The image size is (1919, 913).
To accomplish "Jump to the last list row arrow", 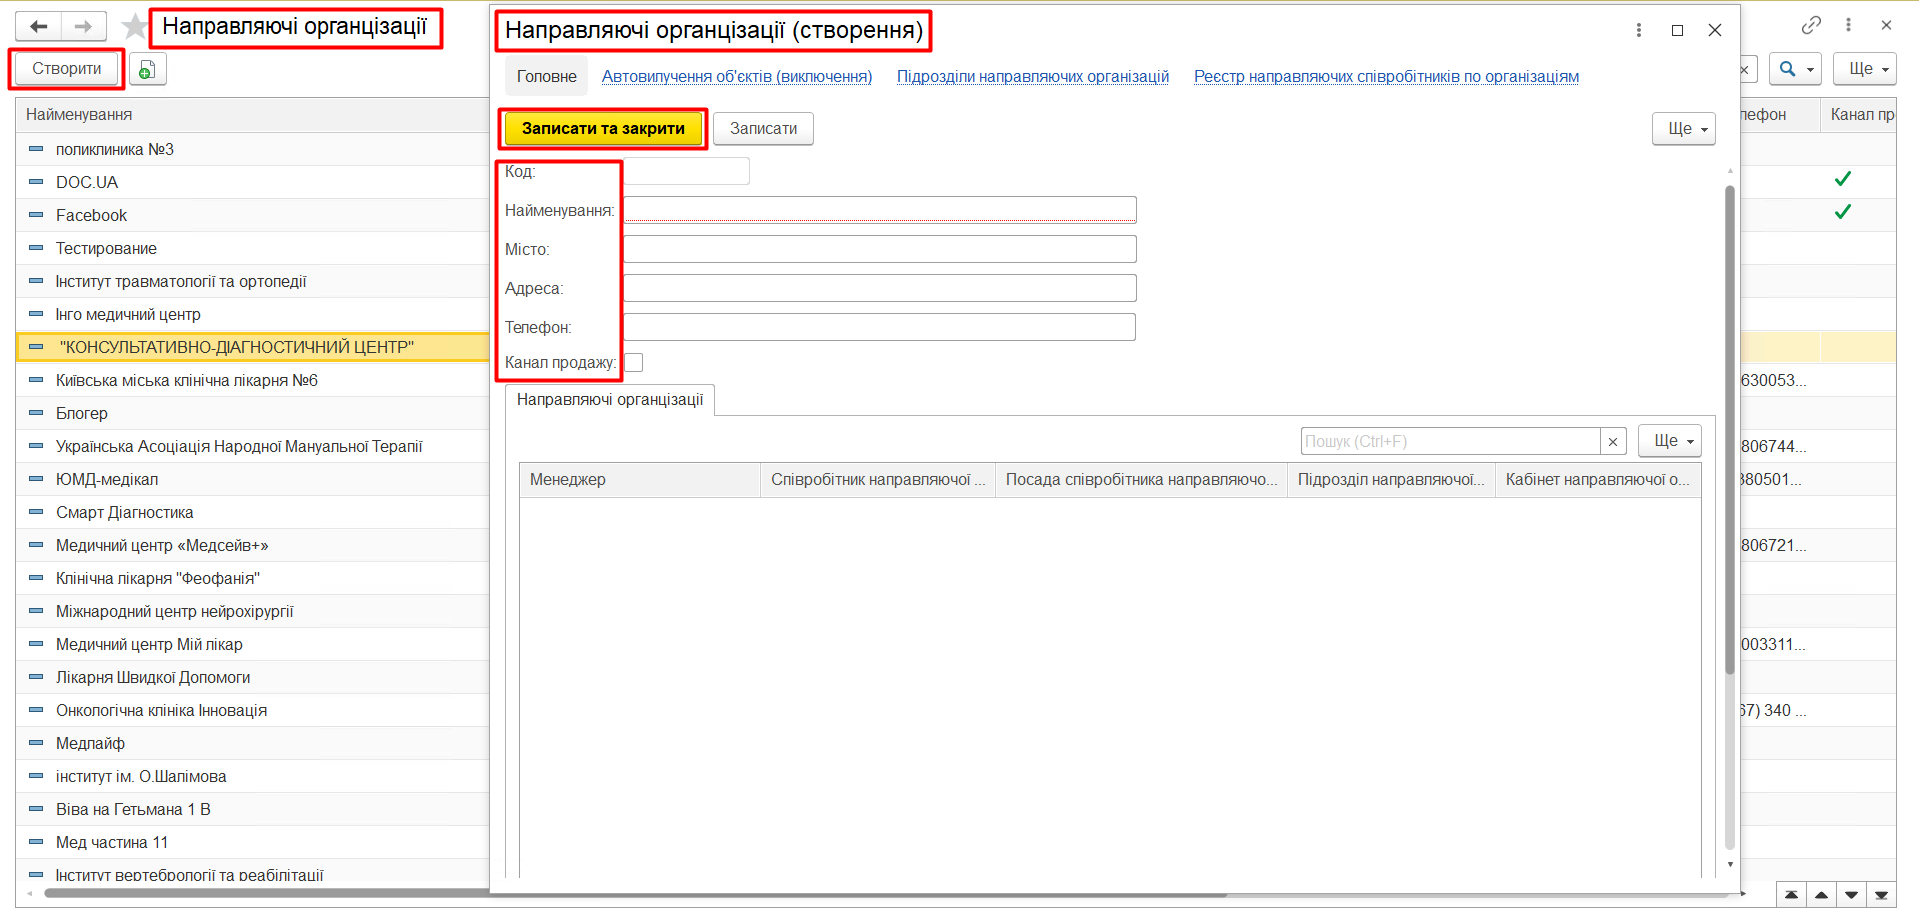I will click(x=1881, y=895).
